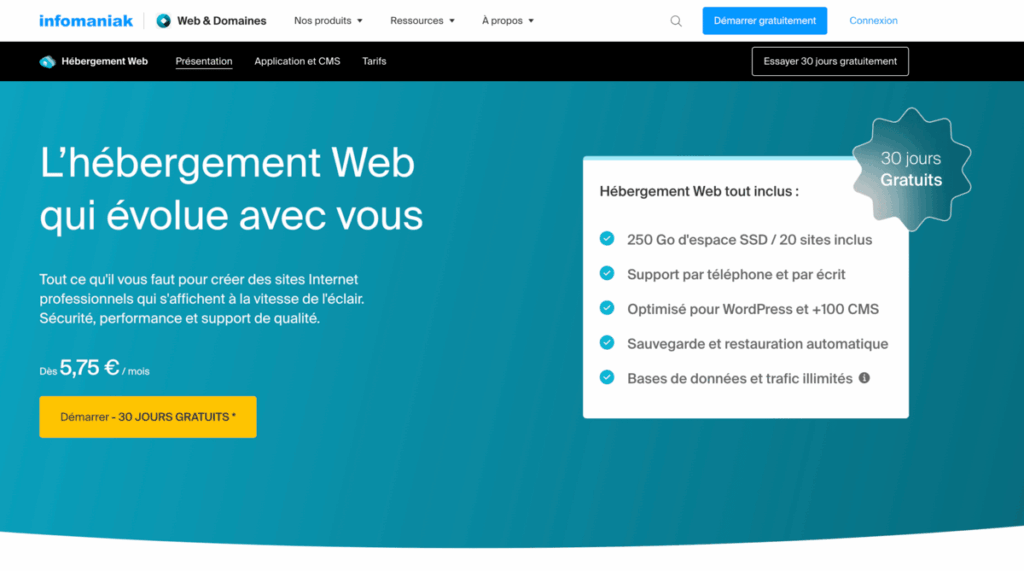Expand the À propos dropdown

coord(507,21)
